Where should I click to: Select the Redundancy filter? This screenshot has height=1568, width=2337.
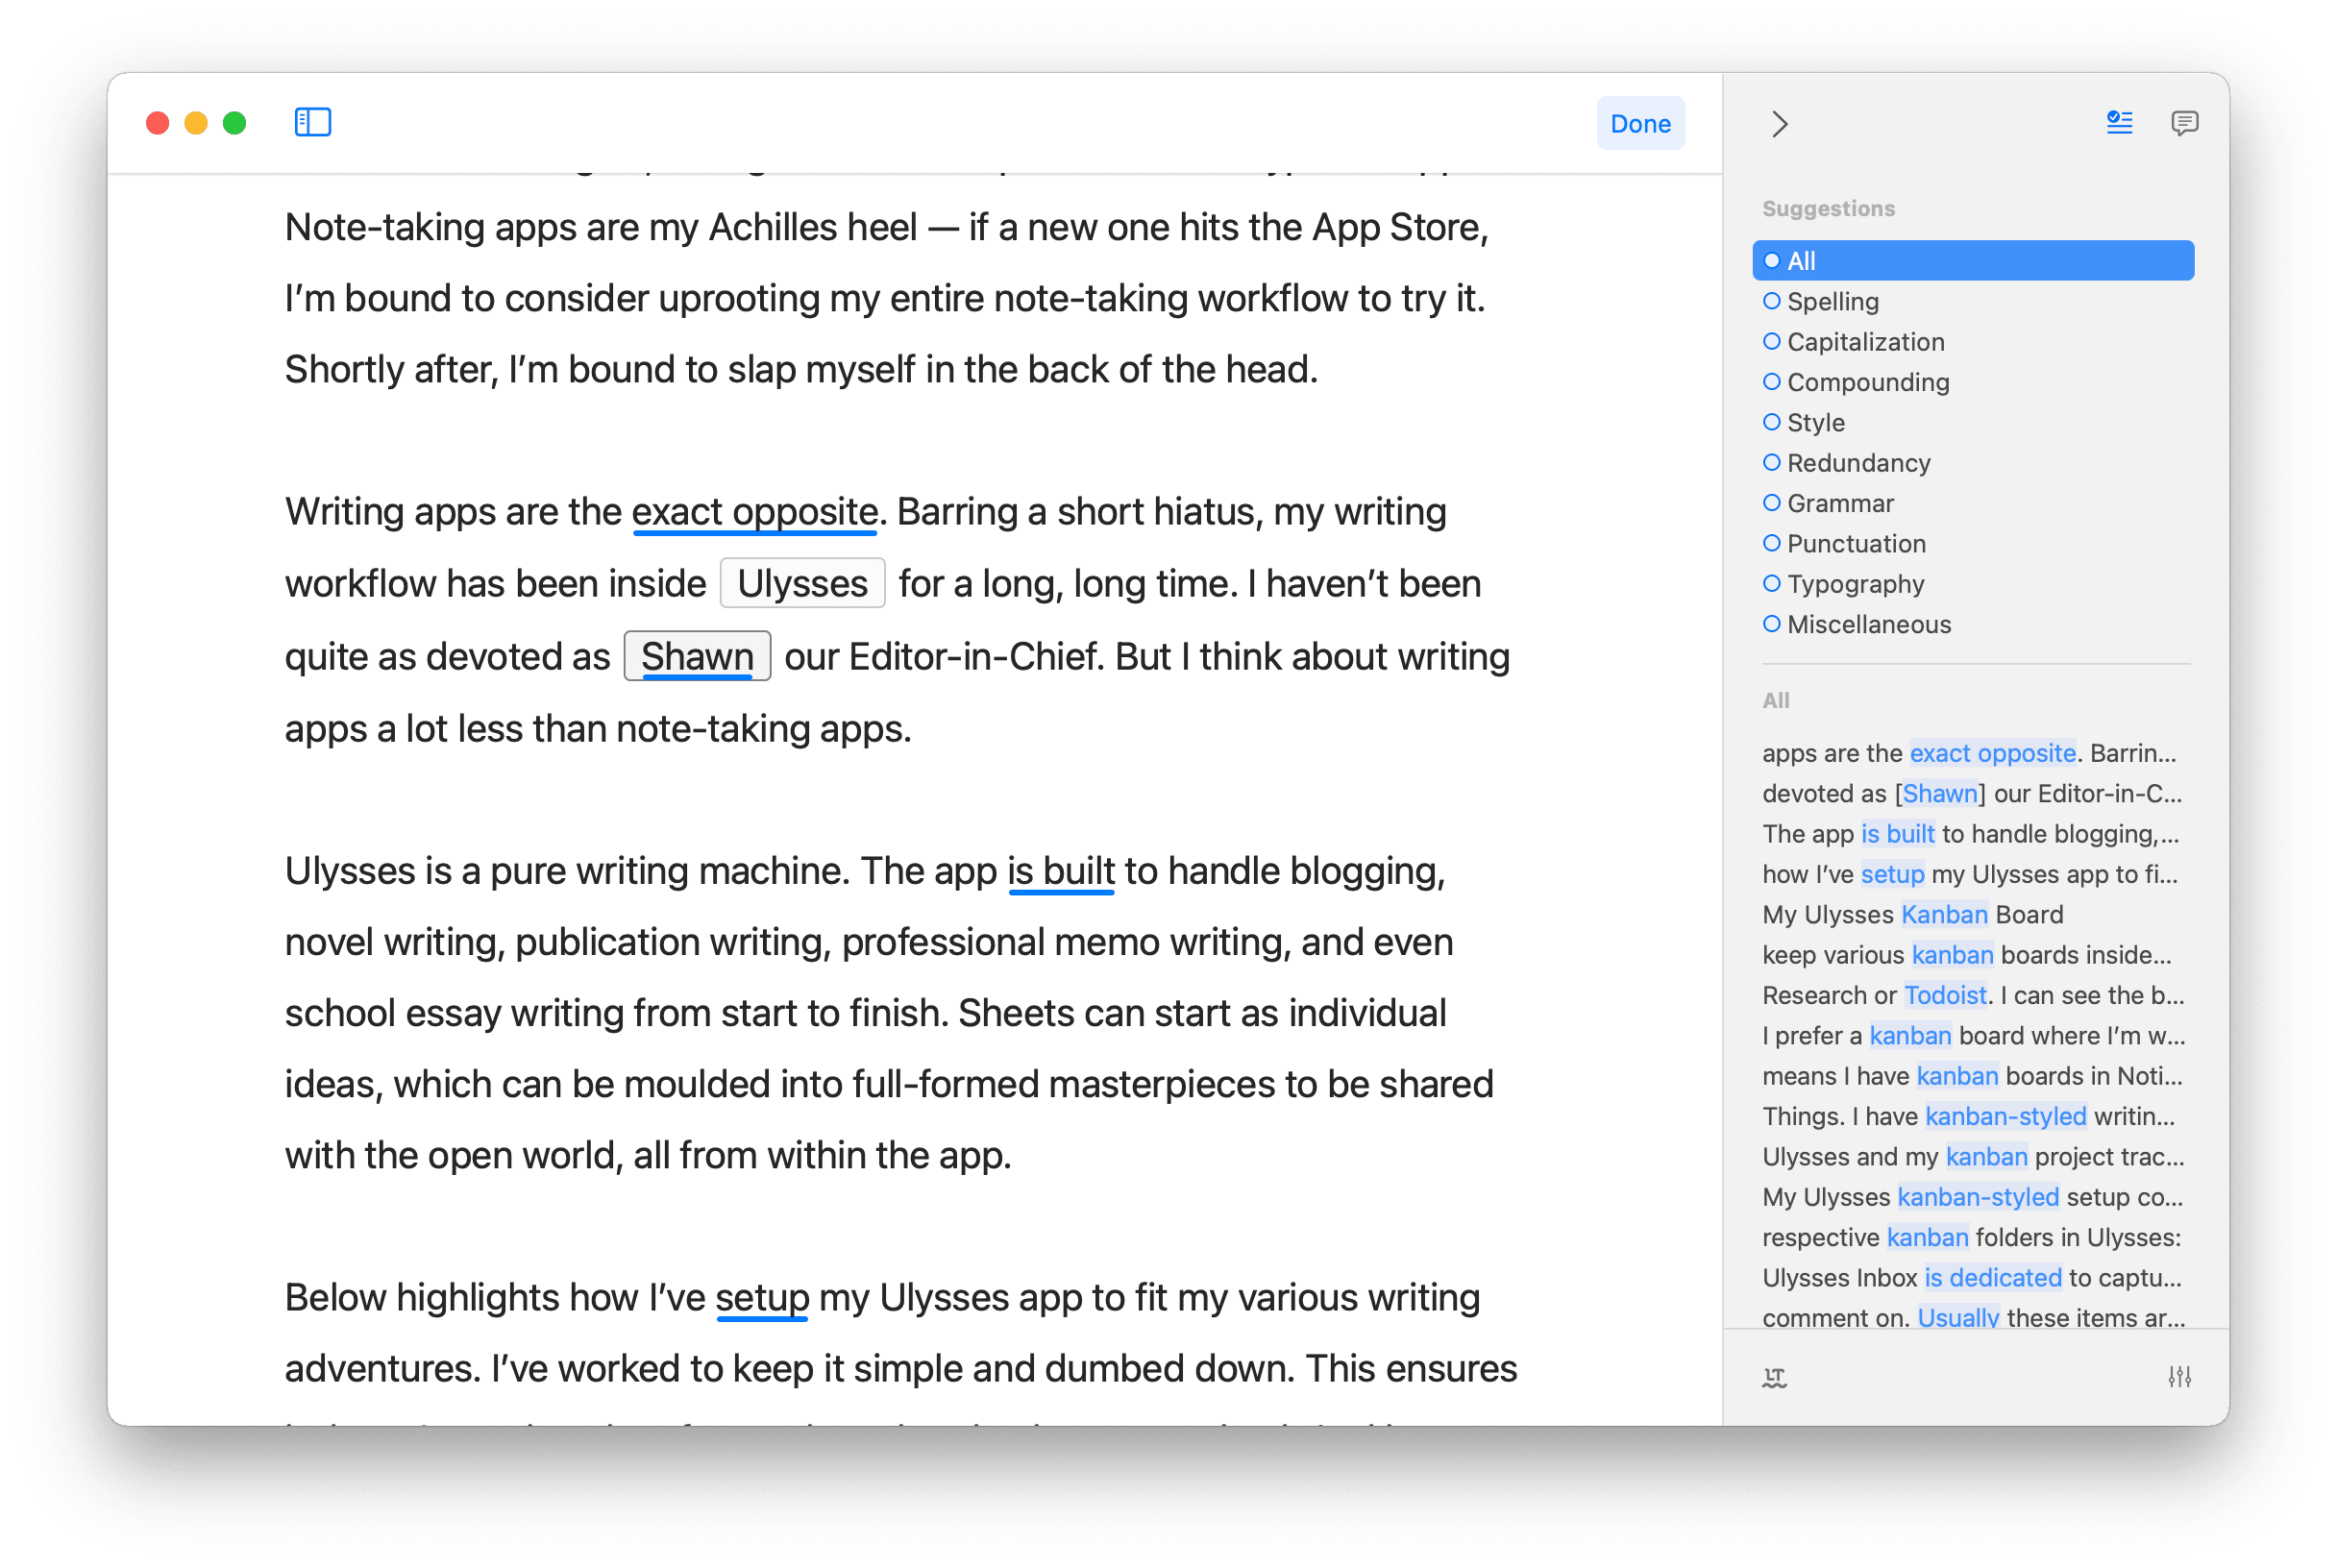click(1974, 463)
